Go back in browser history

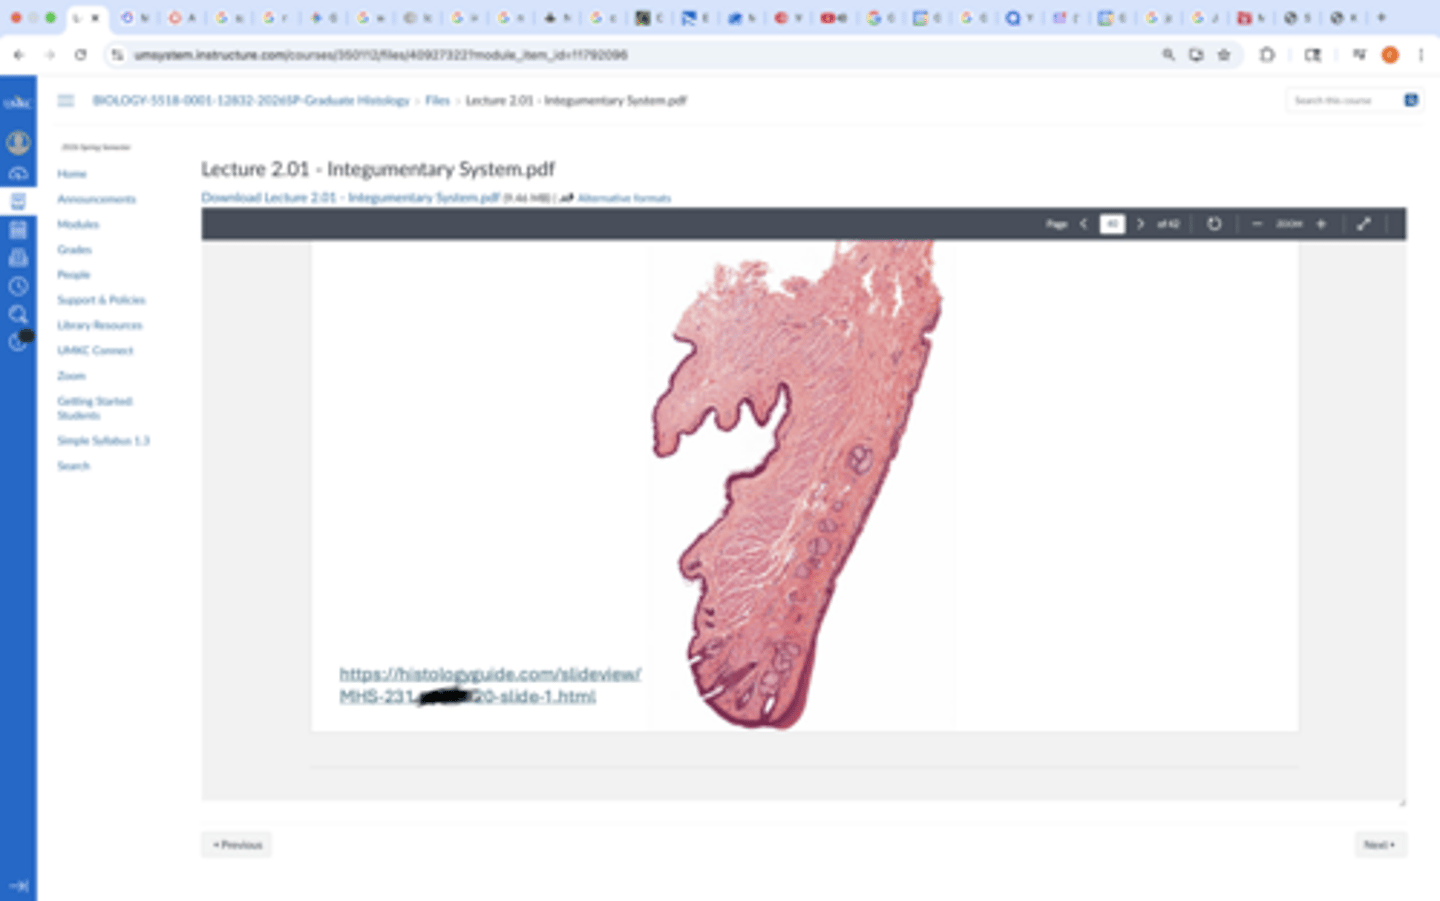click(19, 55)
